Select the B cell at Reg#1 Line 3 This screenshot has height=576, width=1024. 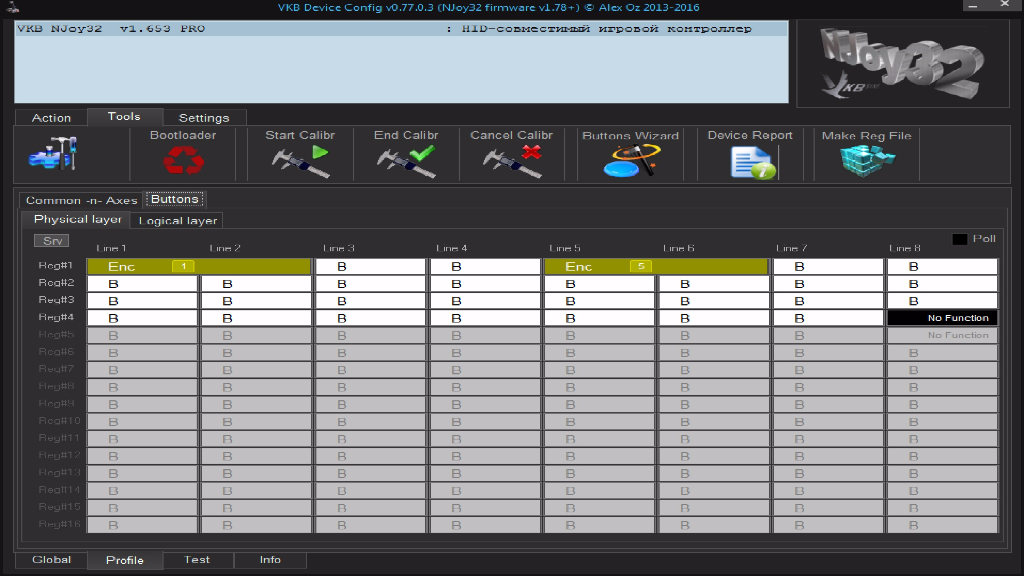click(x=370, y=266)
